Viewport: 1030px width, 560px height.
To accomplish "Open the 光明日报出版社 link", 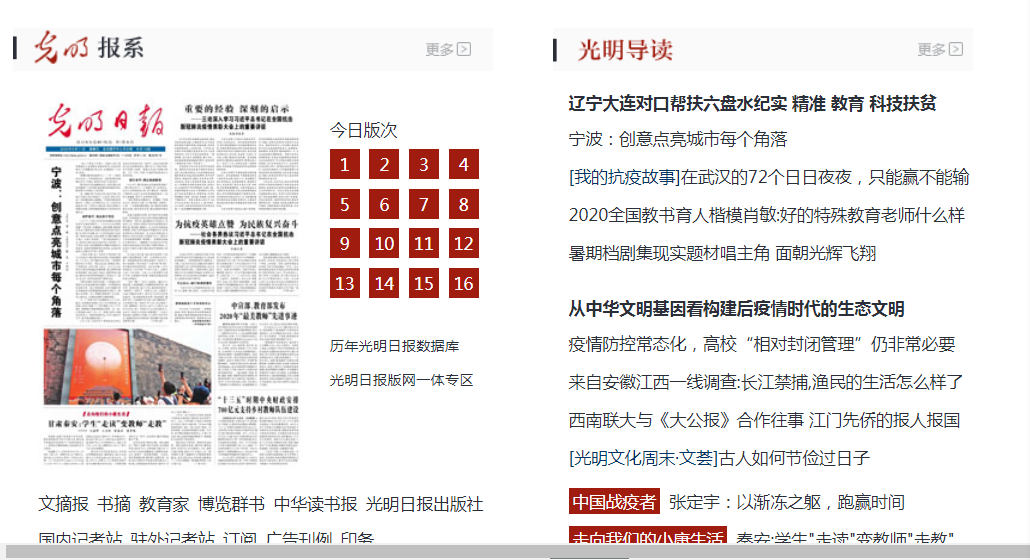I will click(x=424, y=504).
